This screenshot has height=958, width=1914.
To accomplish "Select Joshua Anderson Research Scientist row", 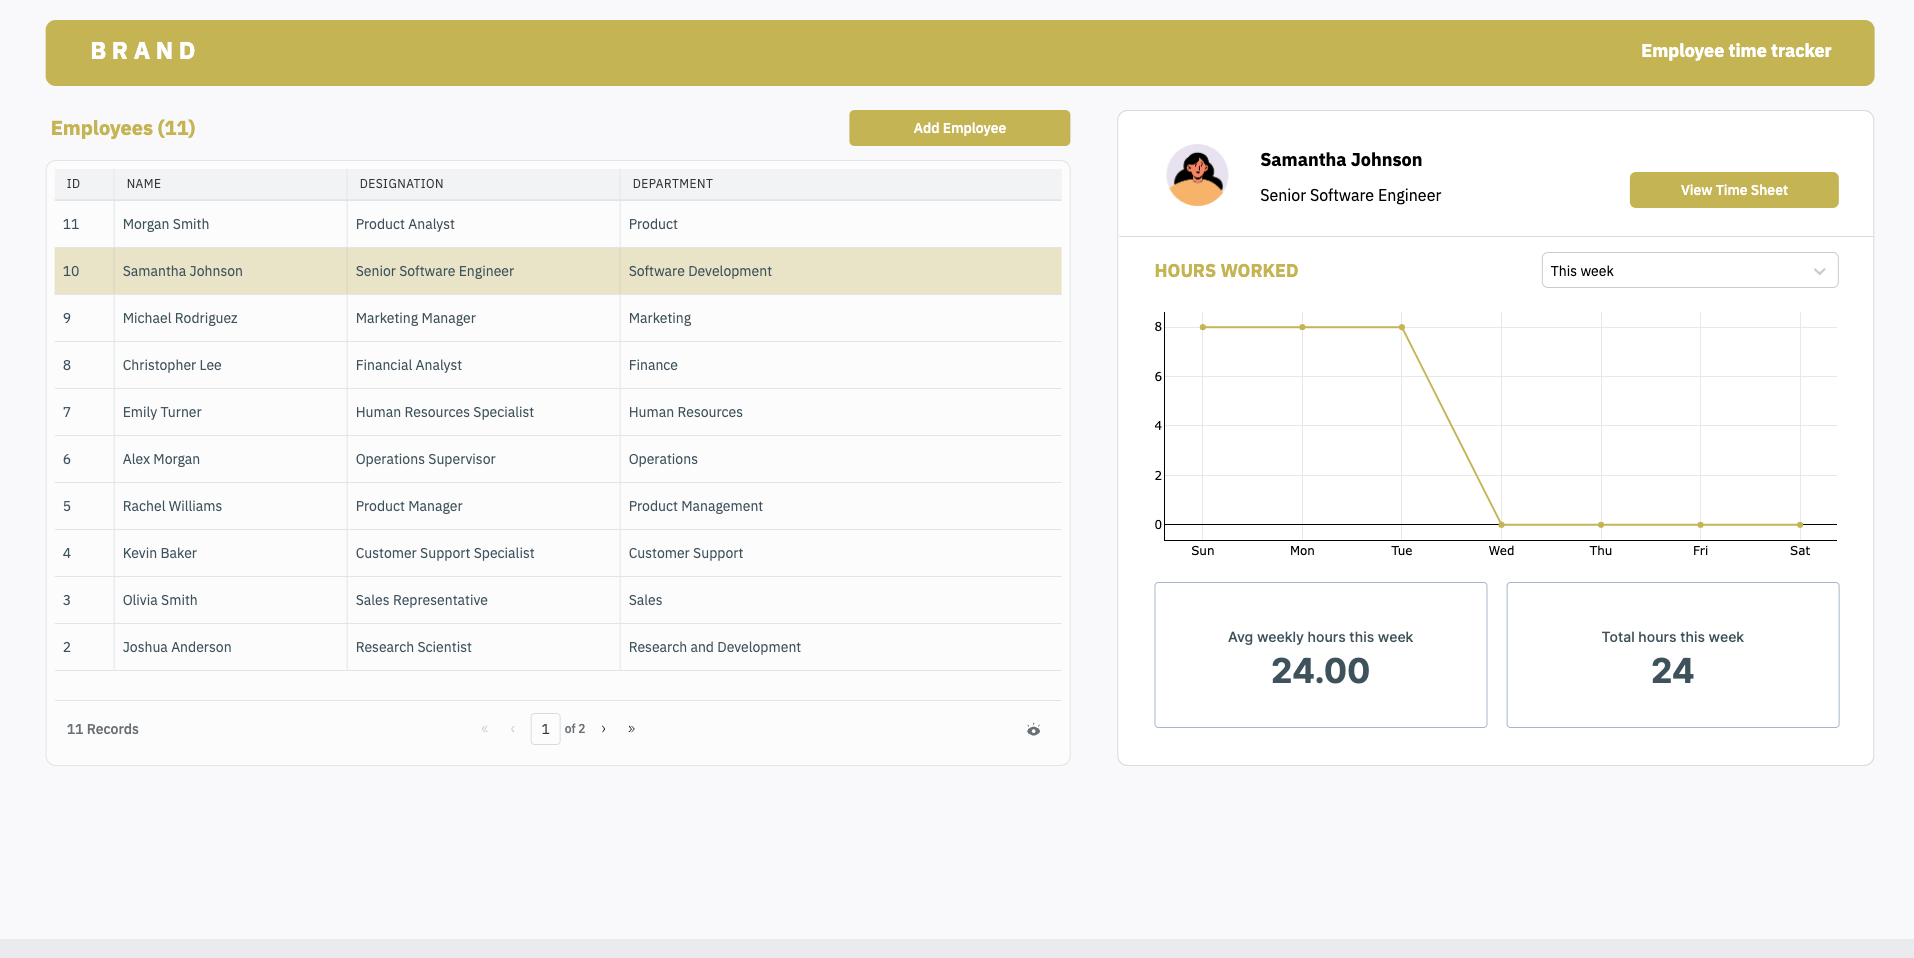I will (x=413, y=647).
